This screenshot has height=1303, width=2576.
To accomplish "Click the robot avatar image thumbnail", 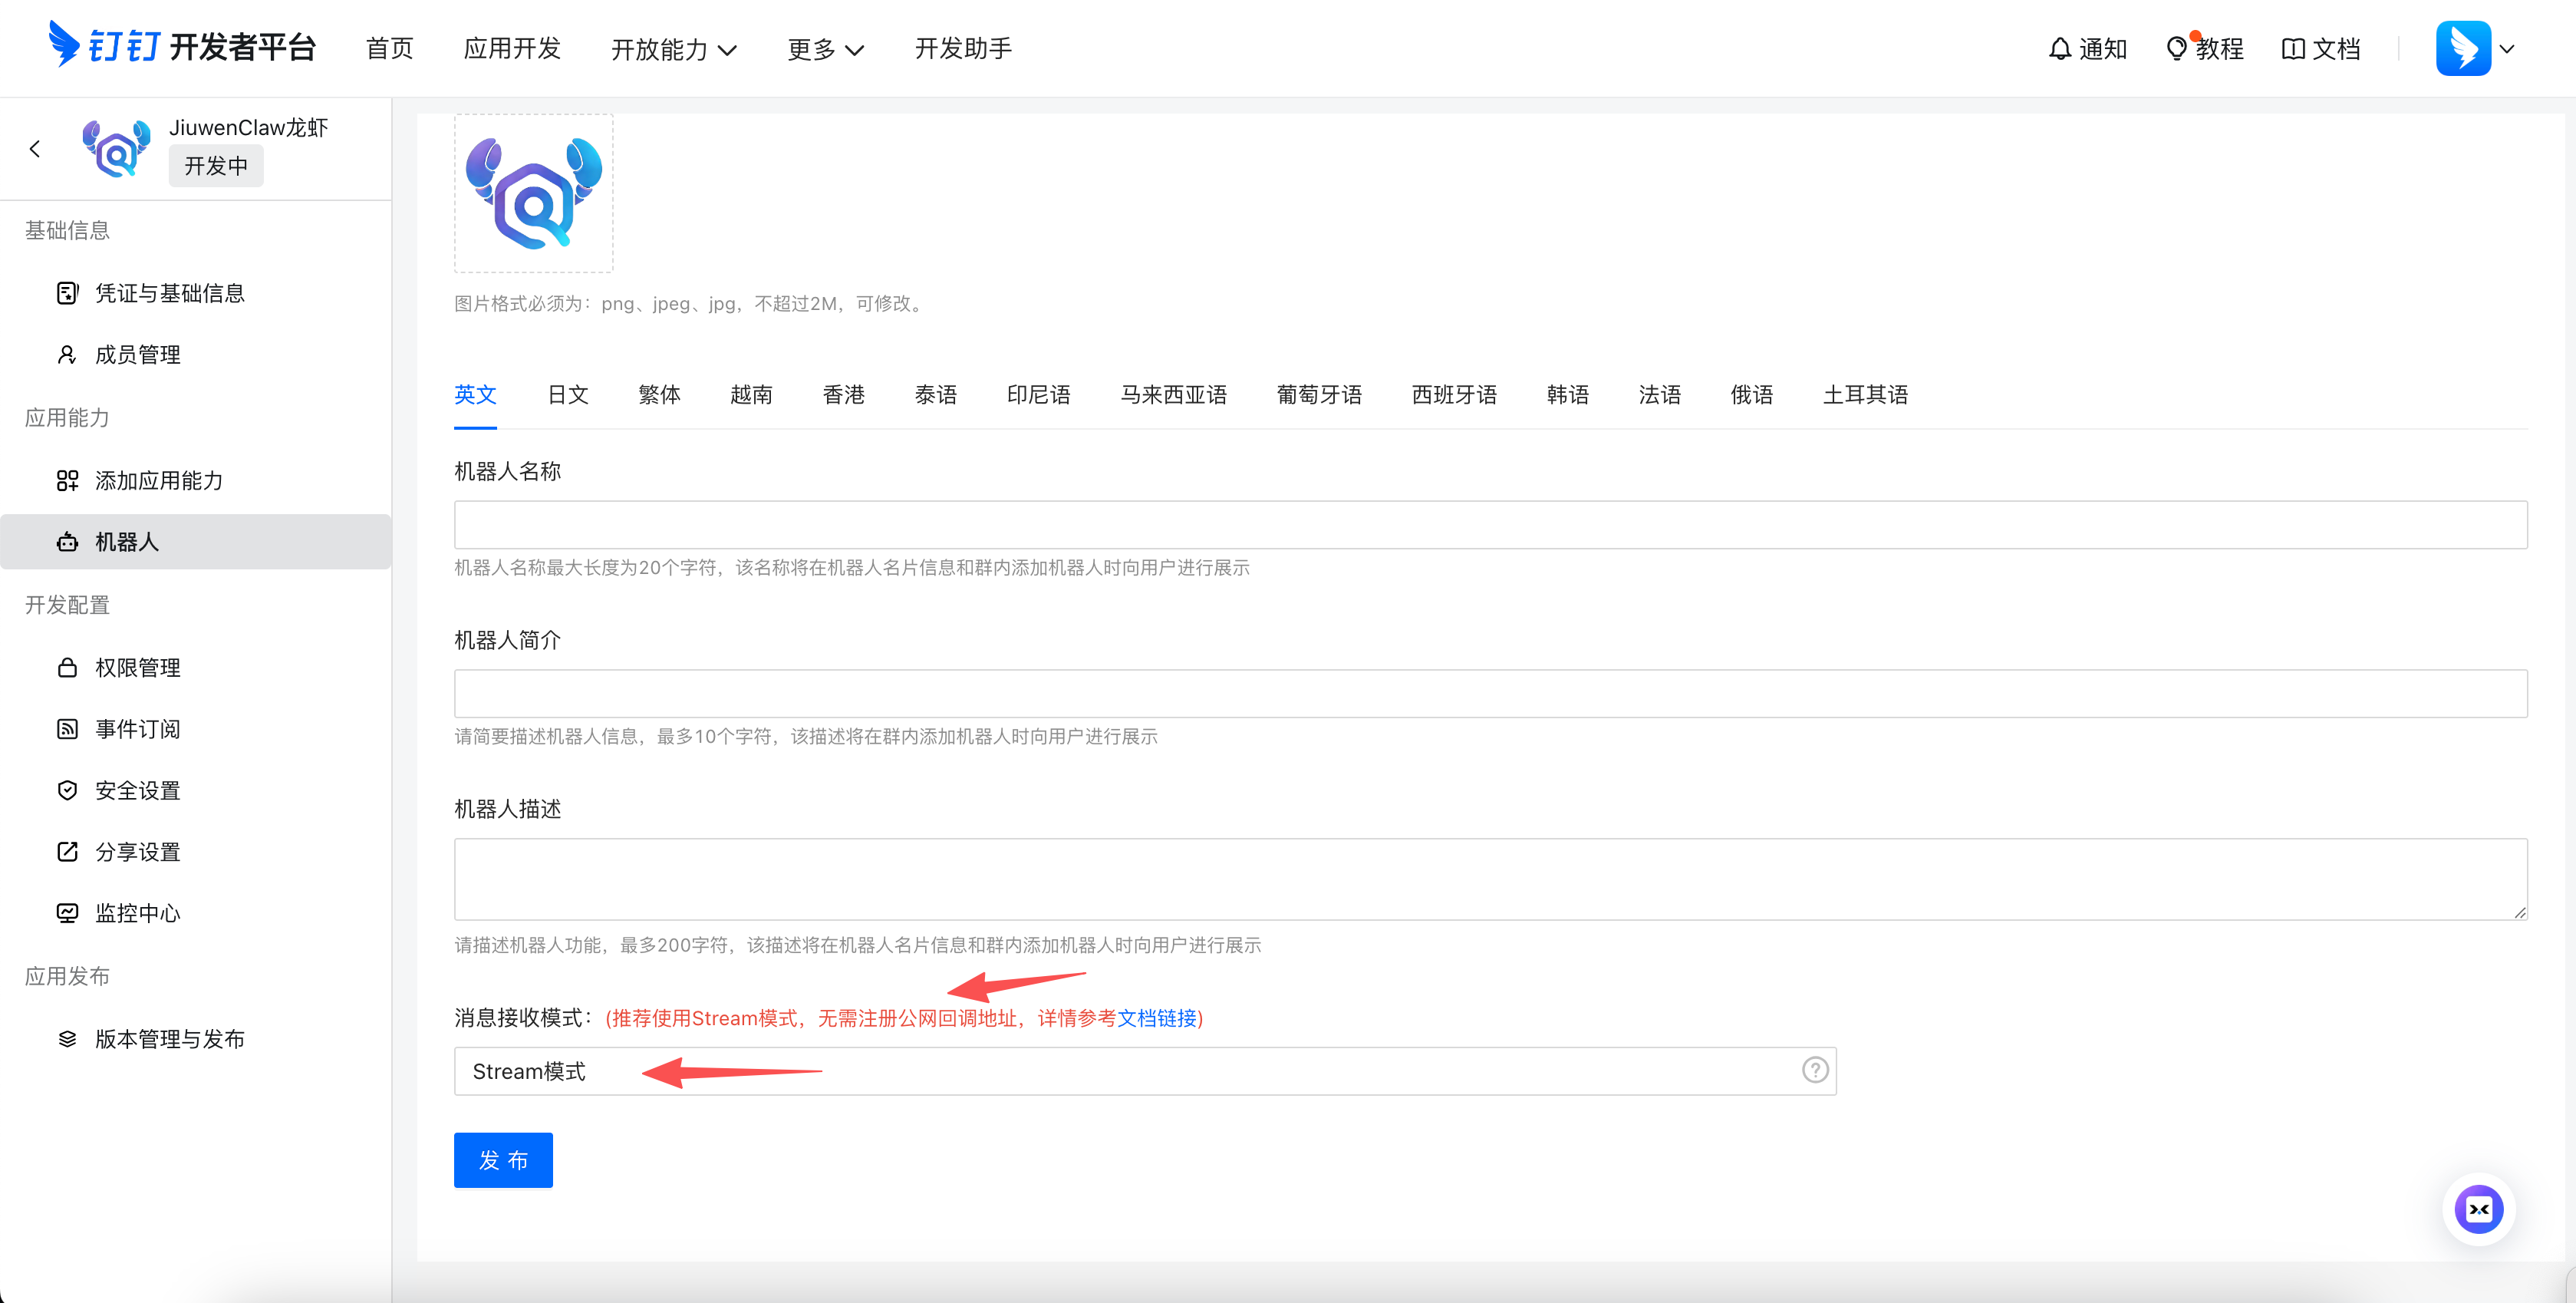I will coord(533,192).
